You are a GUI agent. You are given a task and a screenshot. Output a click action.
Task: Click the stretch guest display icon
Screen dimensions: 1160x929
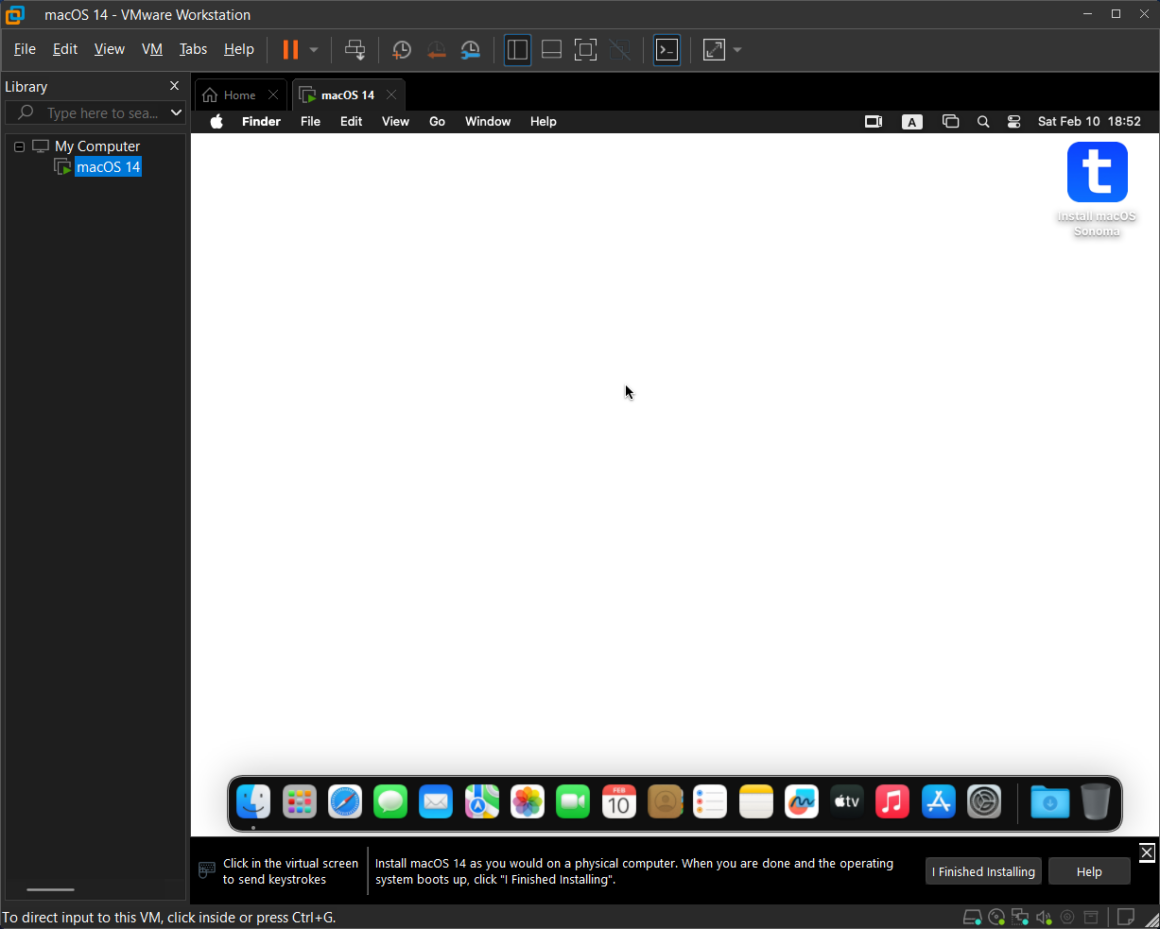pyautogui.click(x=714, y=50)
